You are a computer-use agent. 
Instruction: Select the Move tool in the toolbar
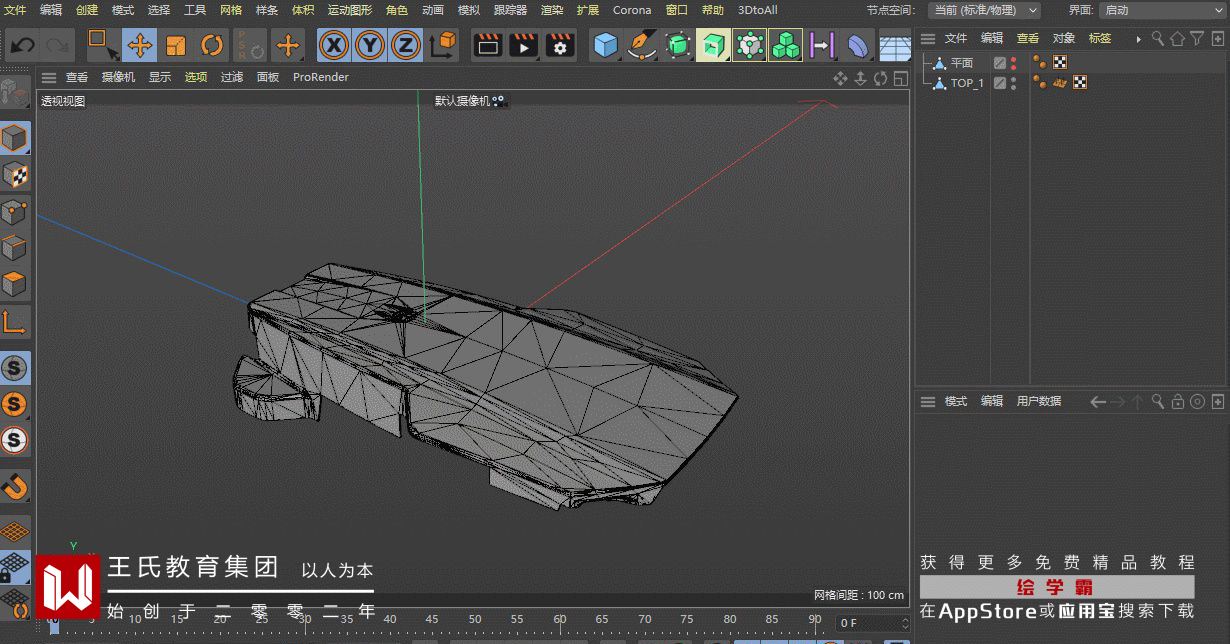[140, 45]
